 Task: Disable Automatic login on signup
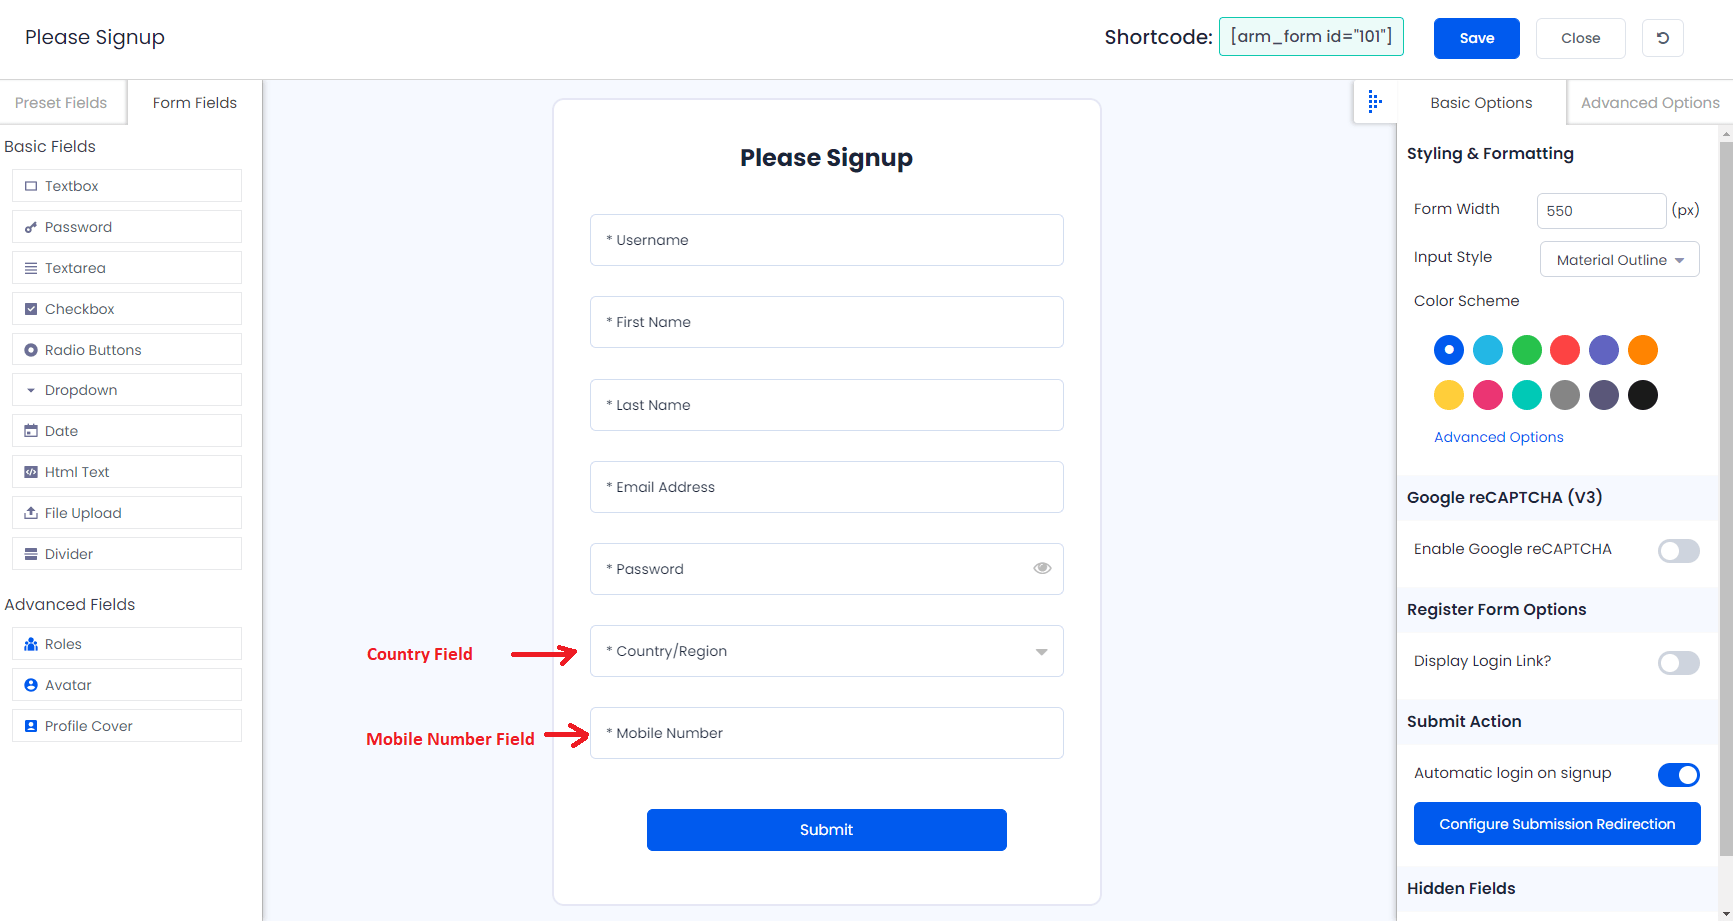point(1678,774)
